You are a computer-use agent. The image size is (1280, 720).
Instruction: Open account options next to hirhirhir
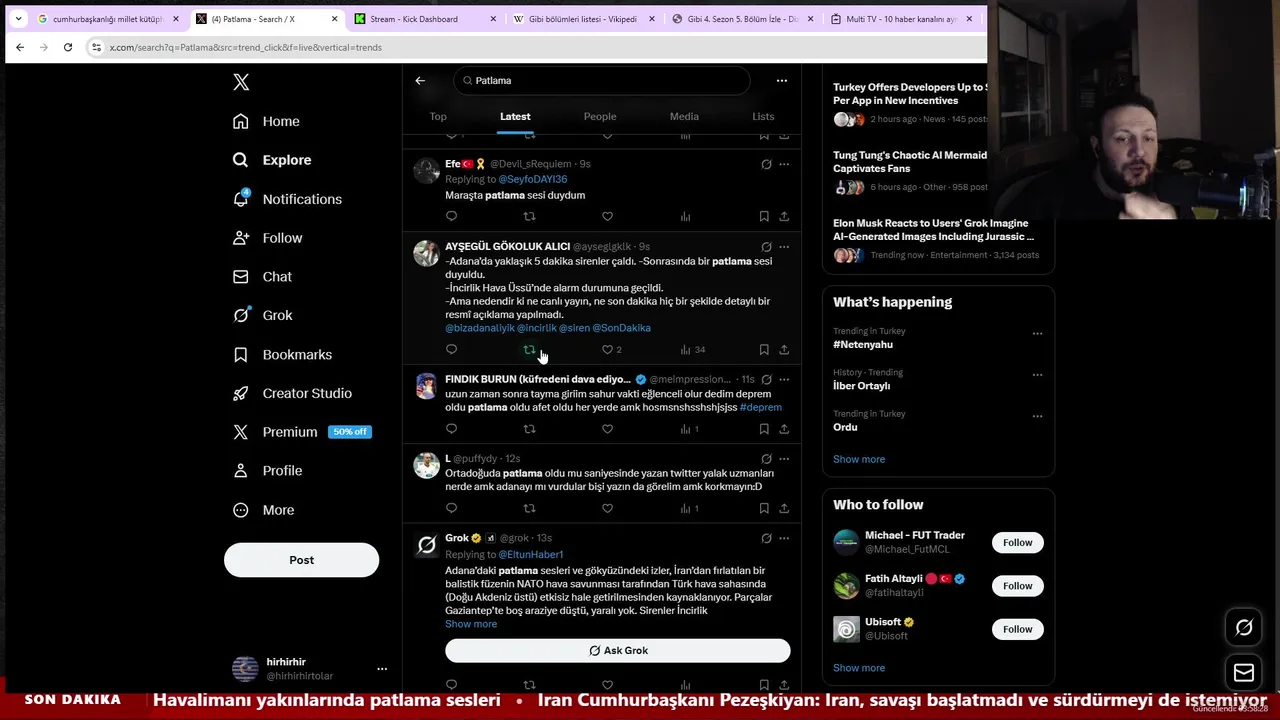coord(382,669)
